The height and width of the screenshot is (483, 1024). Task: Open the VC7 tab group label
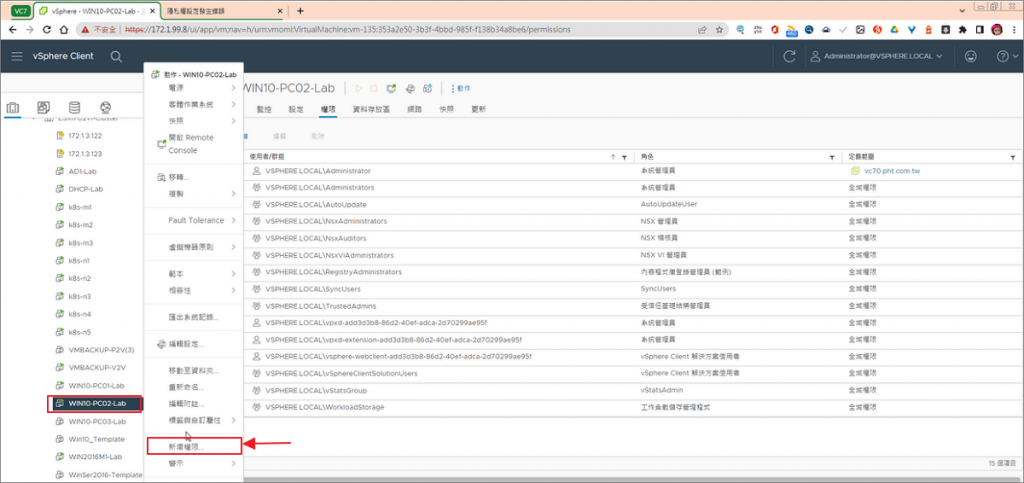(20, 10)
